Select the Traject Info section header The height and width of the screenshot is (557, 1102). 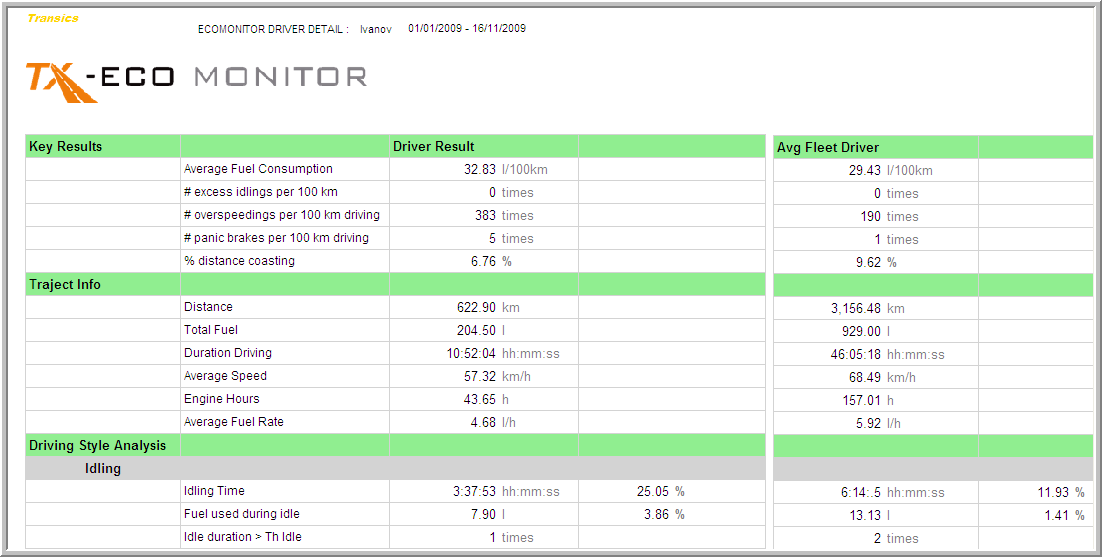point(65,285)
